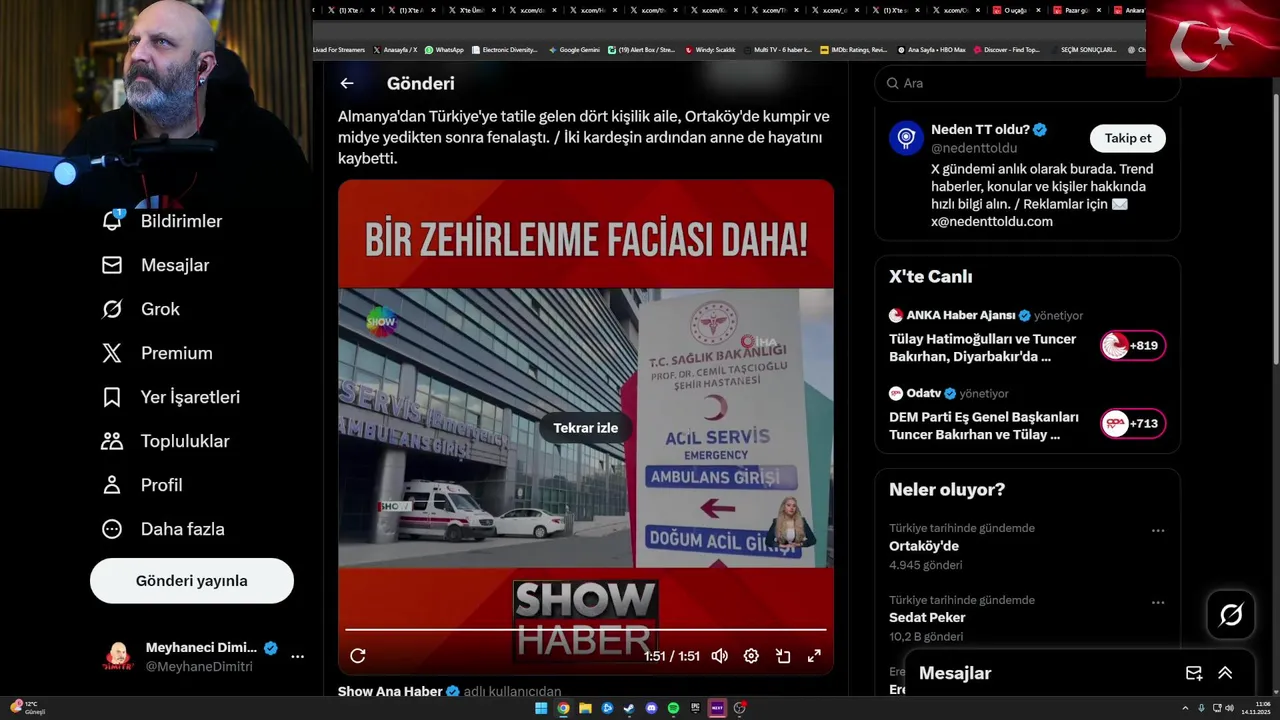Open IMDb: Ratings bookmark
The height and width of the screenshot is (720, 1280).
click(853, 49)
